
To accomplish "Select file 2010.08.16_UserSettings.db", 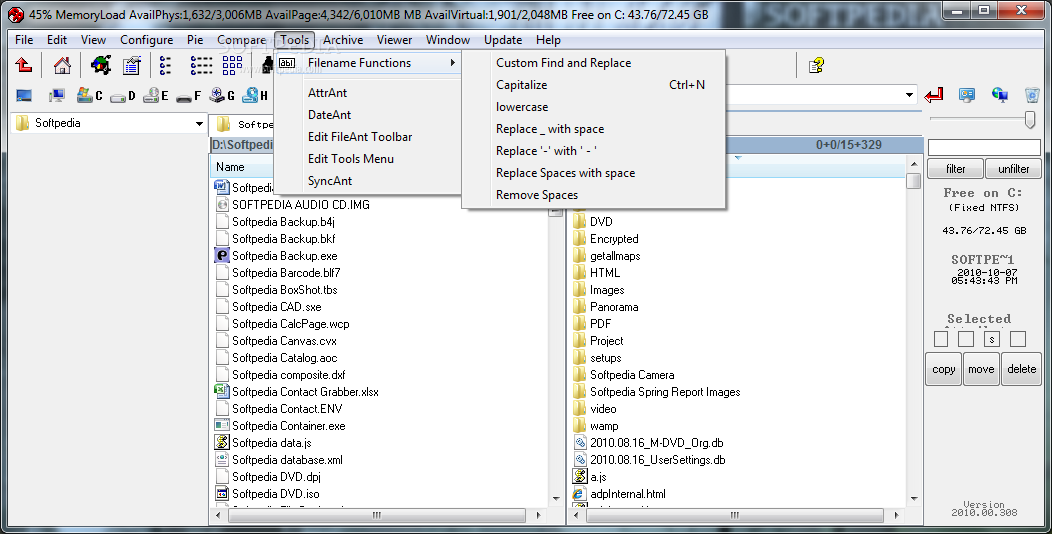I will (x=658, y=460).
